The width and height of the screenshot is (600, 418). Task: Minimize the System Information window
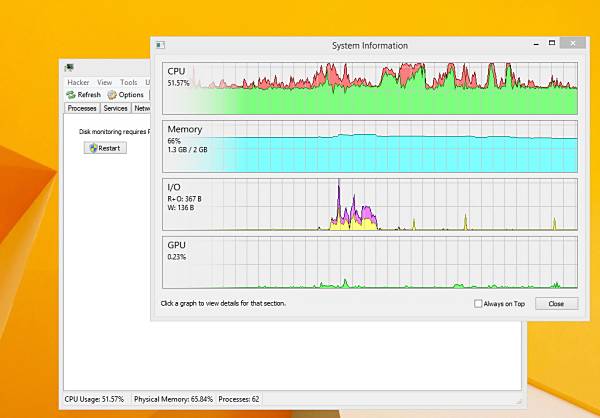pos(537,44)
